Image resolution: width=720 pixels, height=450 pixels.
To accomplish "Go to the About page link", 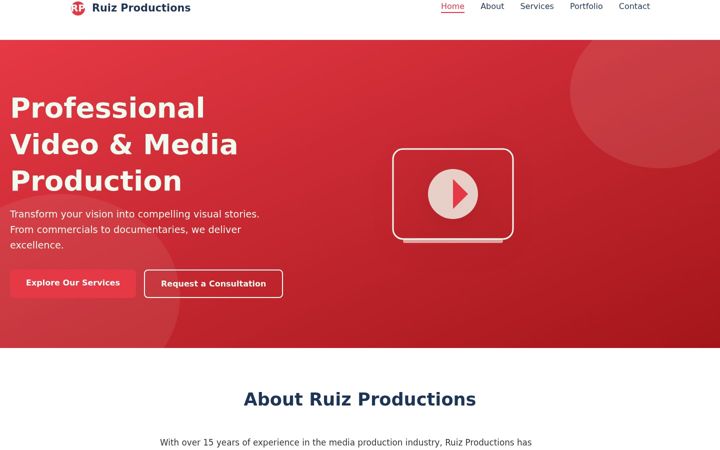I will [x=492, y=6].
